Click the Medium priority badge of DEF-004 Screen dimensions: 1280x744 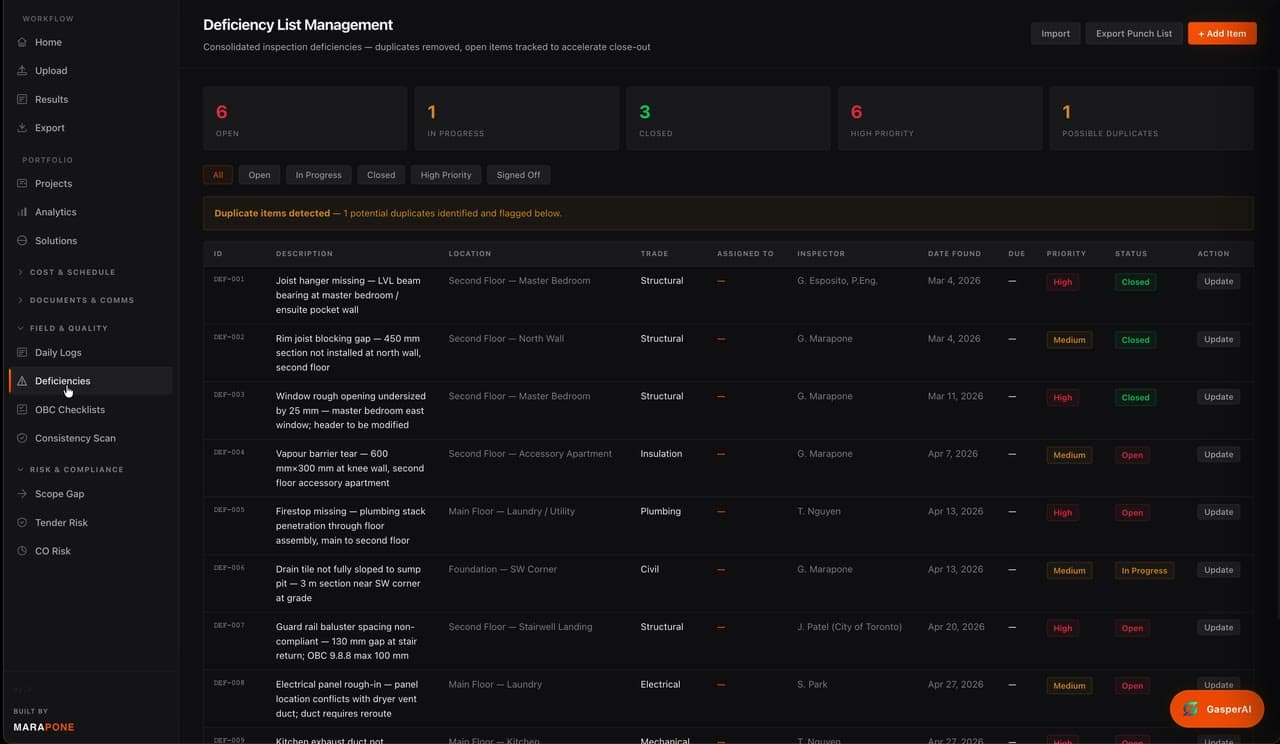coord(1069,455)
